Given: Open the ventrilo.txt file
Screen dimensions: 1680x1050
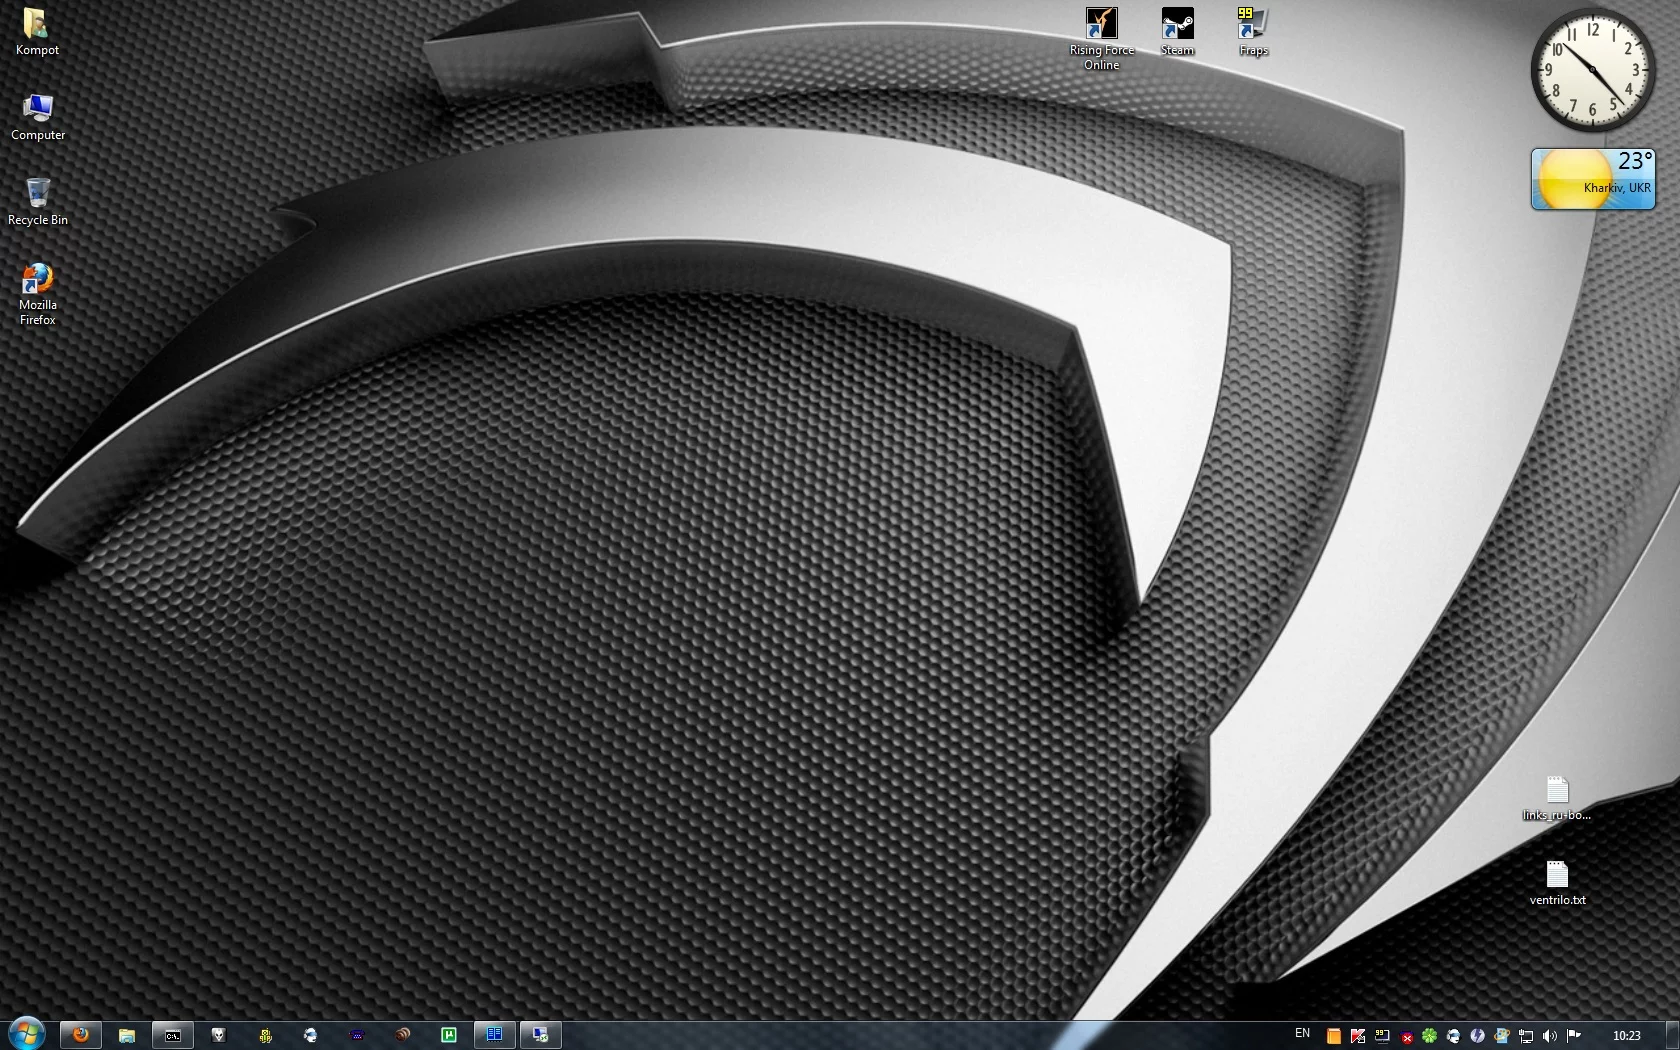Looking at the screenshot, I should [1557, 882].
